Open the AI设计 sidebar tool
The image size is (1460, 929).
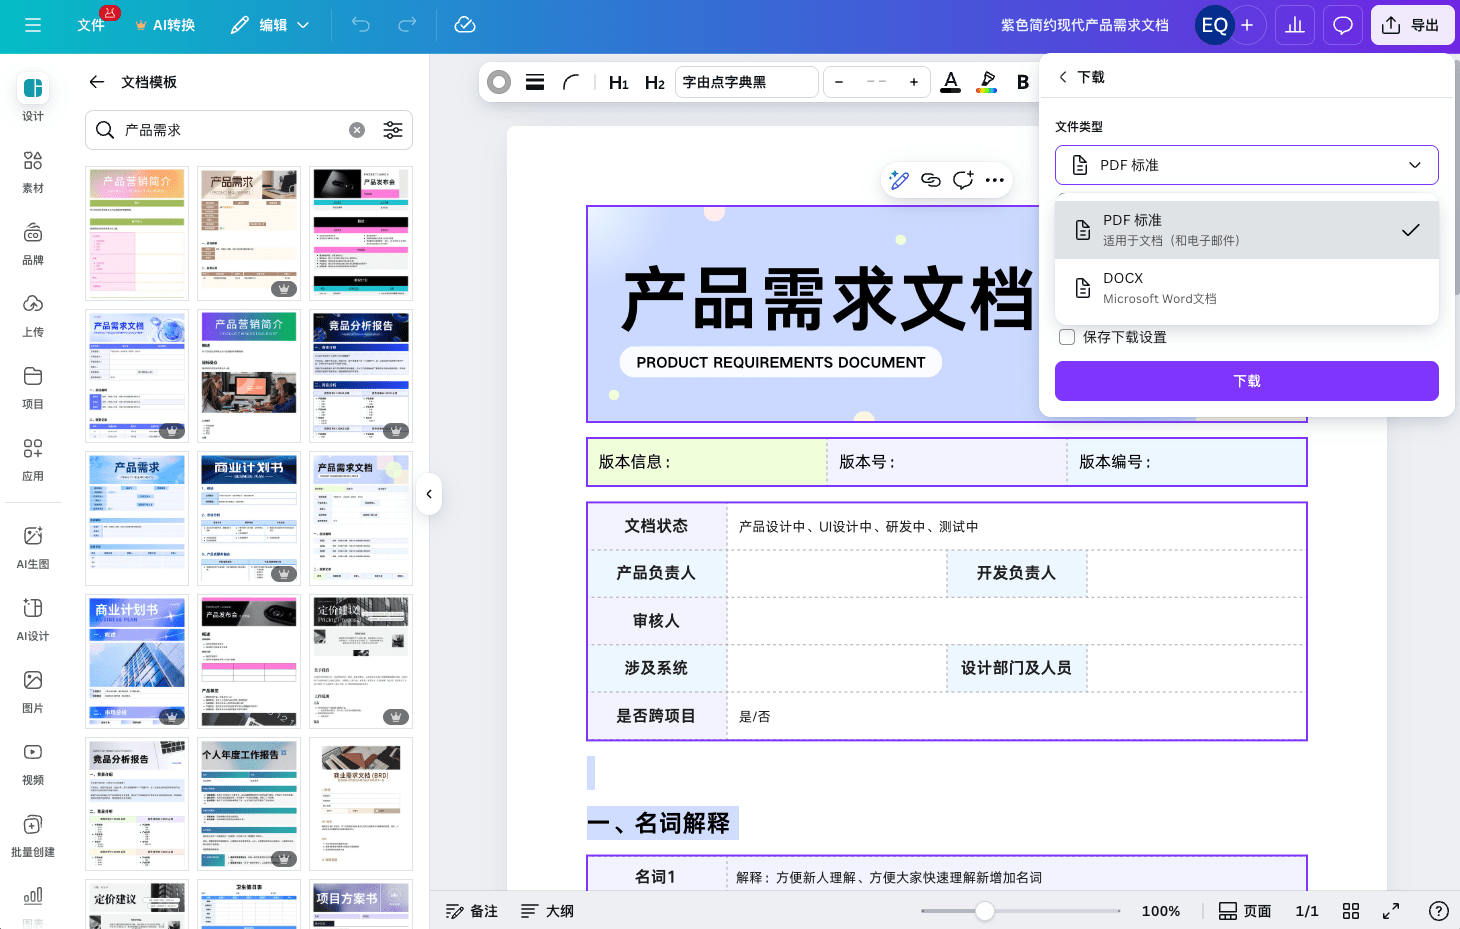[33, 619]
